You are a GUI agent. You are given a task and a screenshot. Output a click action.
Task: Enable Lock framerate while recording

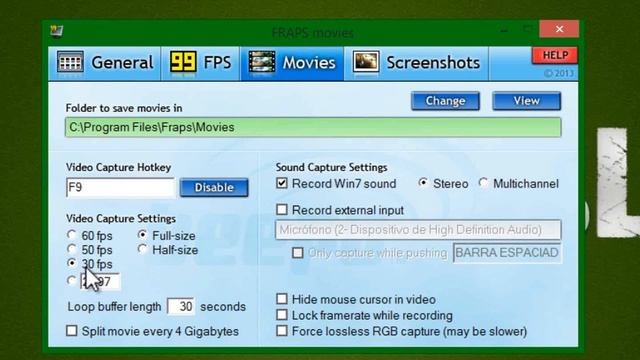click(282, 315)
